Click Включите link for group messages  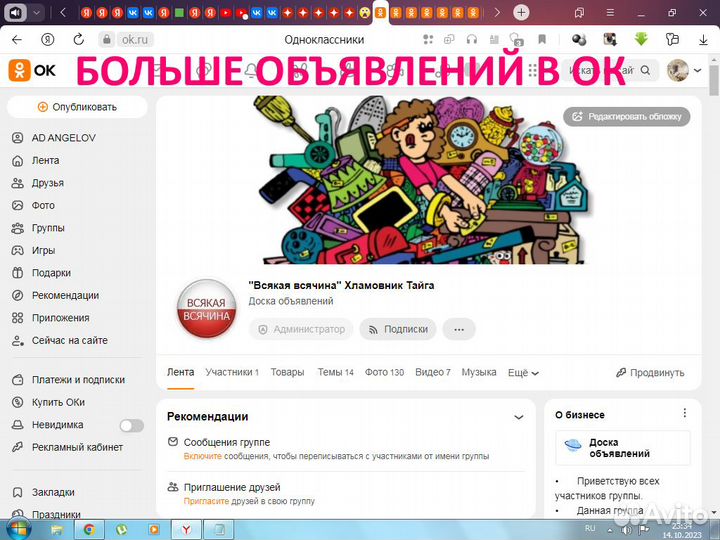tap(202, 456)
